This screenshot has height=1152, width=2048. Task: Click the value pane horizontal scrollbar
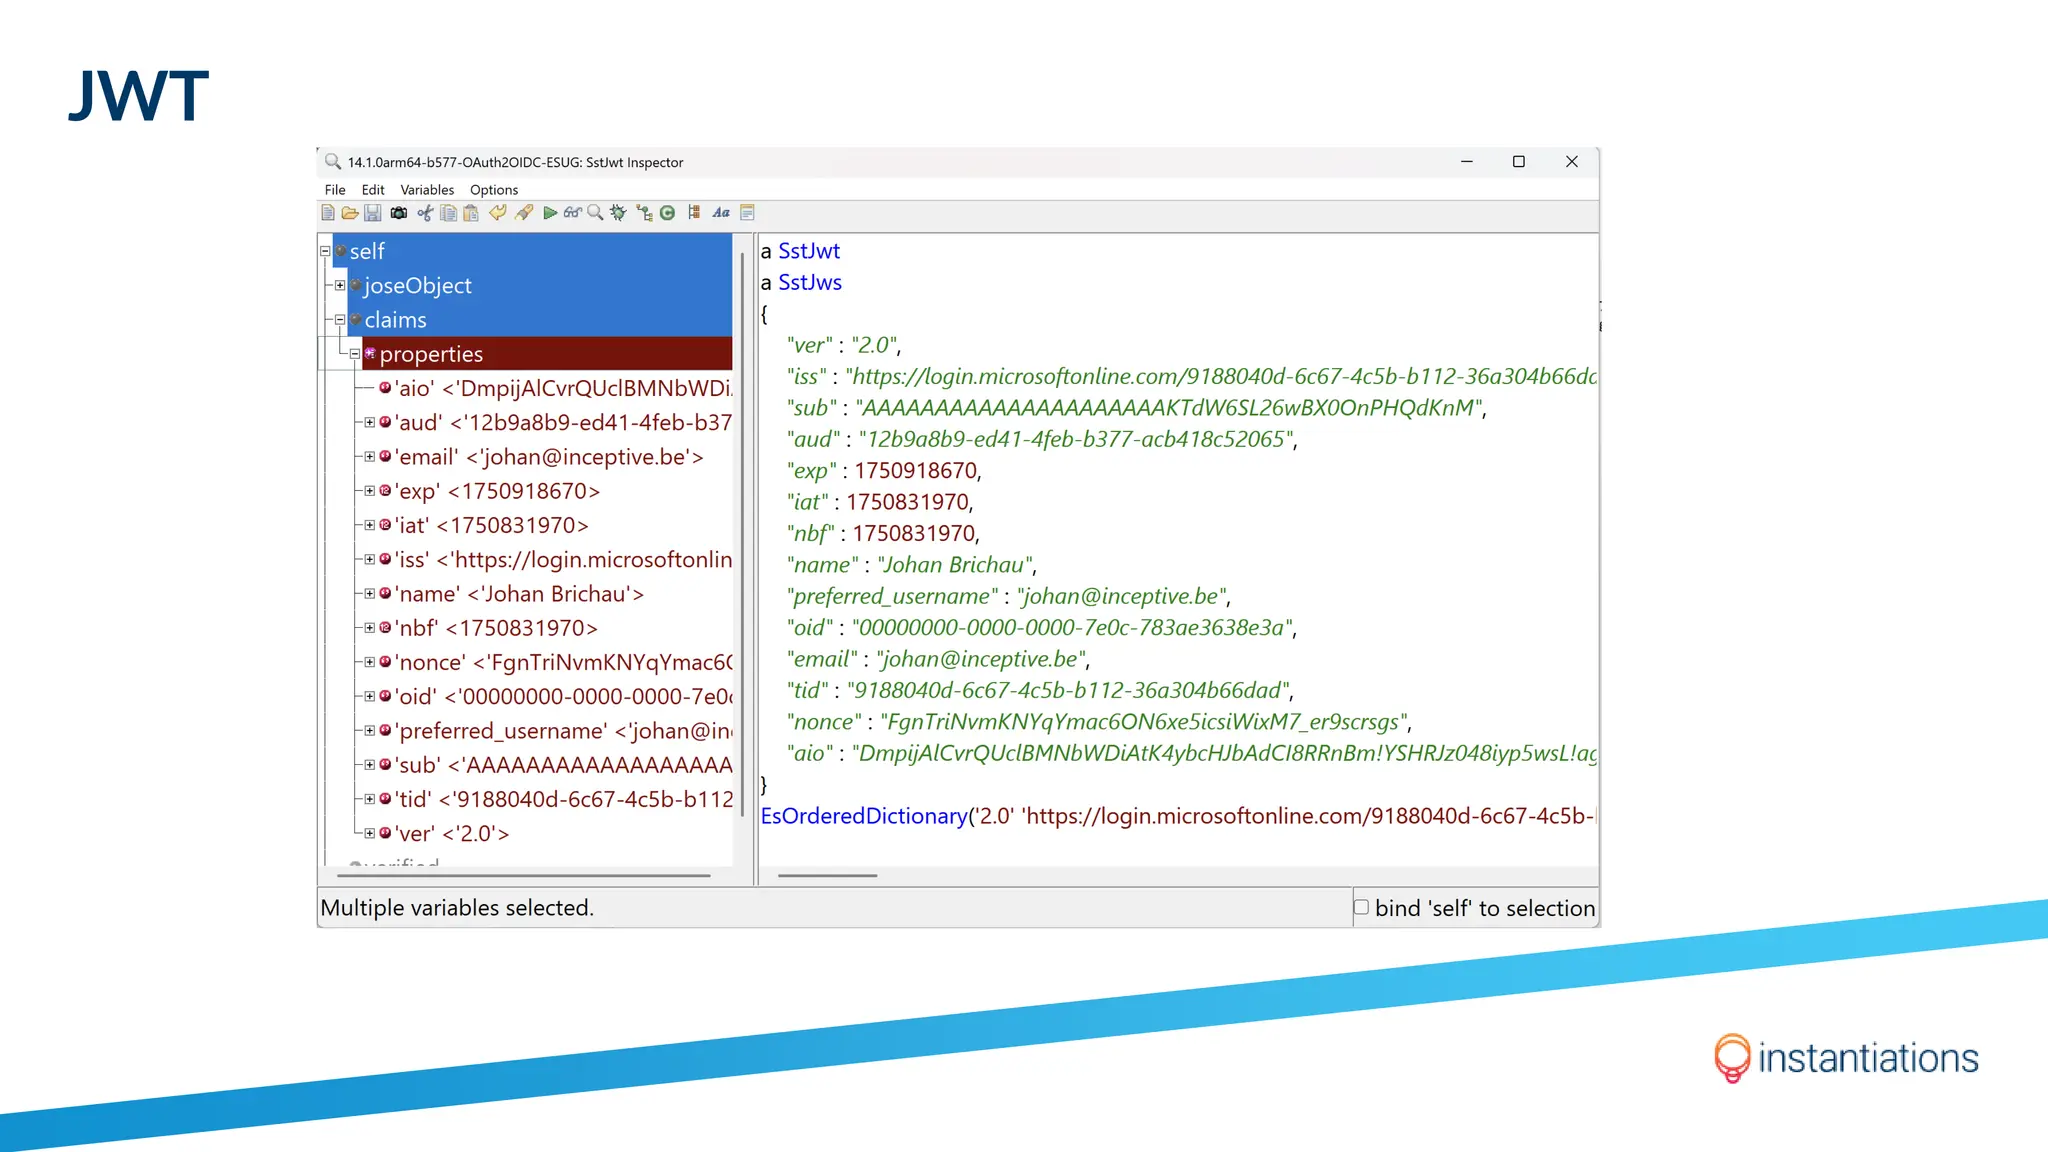[x=828, y=876]
